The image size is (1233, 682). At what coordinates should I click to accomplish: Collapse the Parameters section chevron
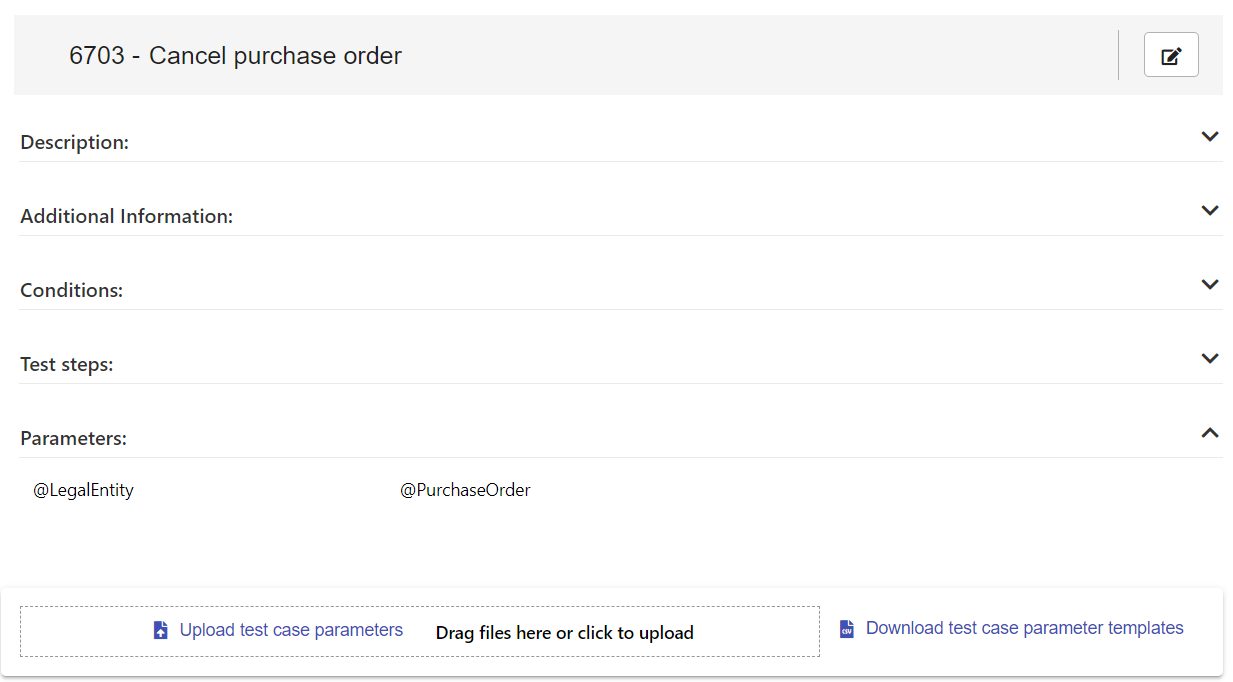click(x=1210, y=433)
